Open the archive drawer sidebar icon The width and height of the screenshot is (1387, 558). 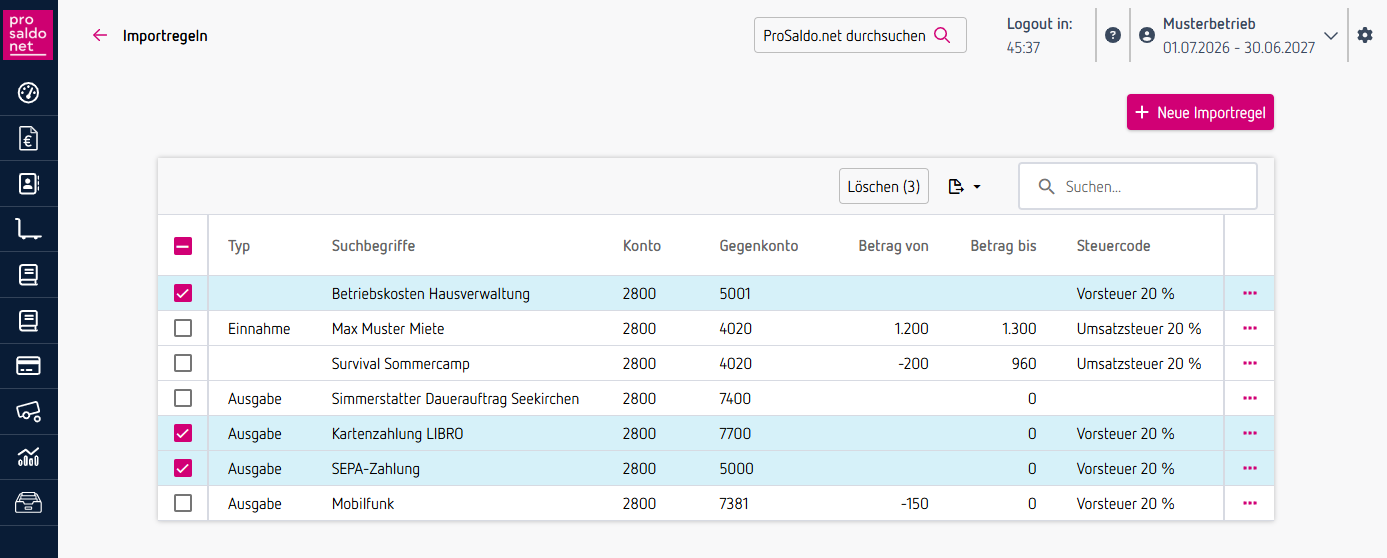[x=28, y=502]
